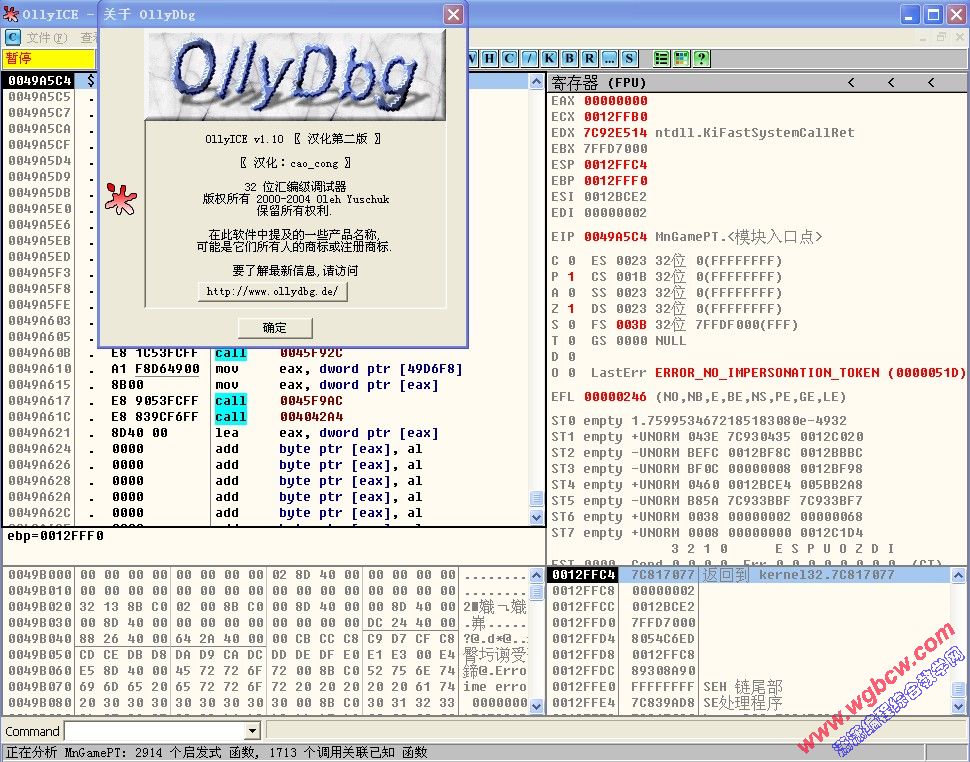Screen dimensions: 970x762
Task: Select disassembly address 0049A5C4
Action: coord(40,80)
